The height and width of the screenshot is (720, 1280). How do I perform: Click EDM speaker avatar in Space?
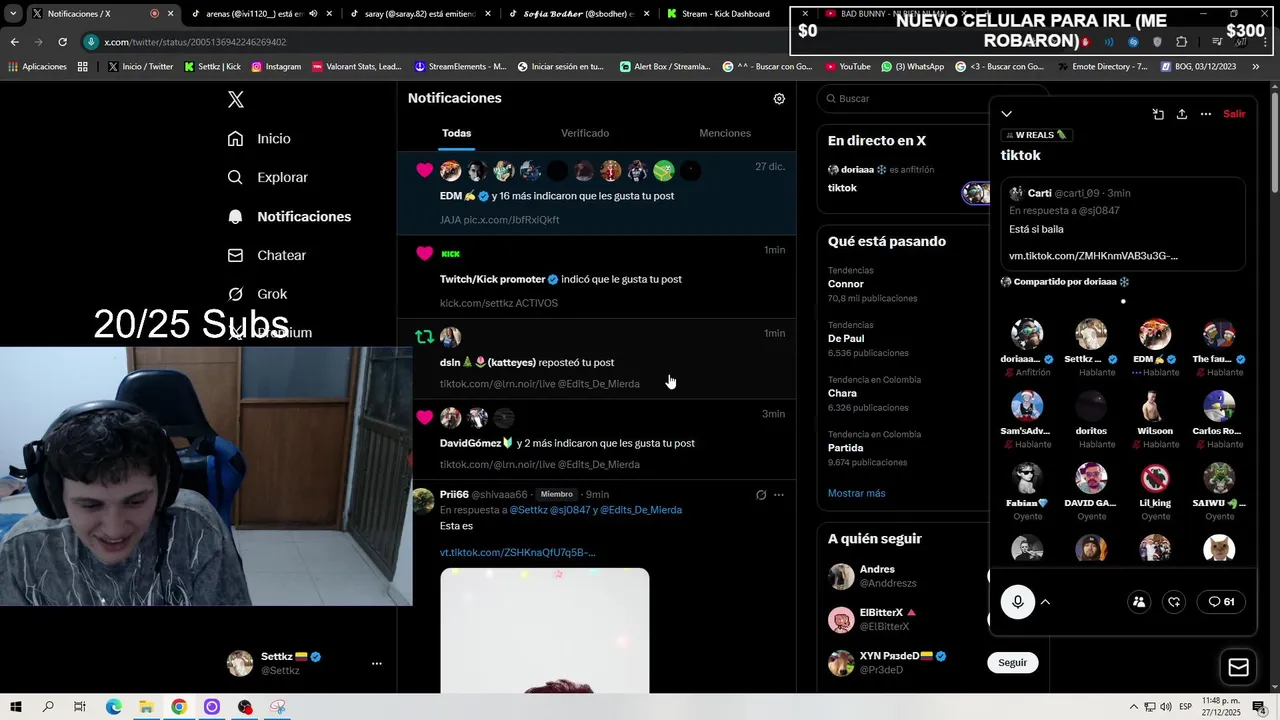[1155, 334]
